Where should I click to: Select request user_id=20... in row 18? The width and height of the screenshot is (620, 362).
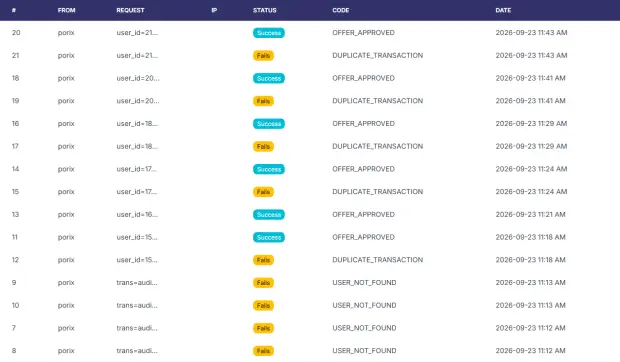click(138, 78)
